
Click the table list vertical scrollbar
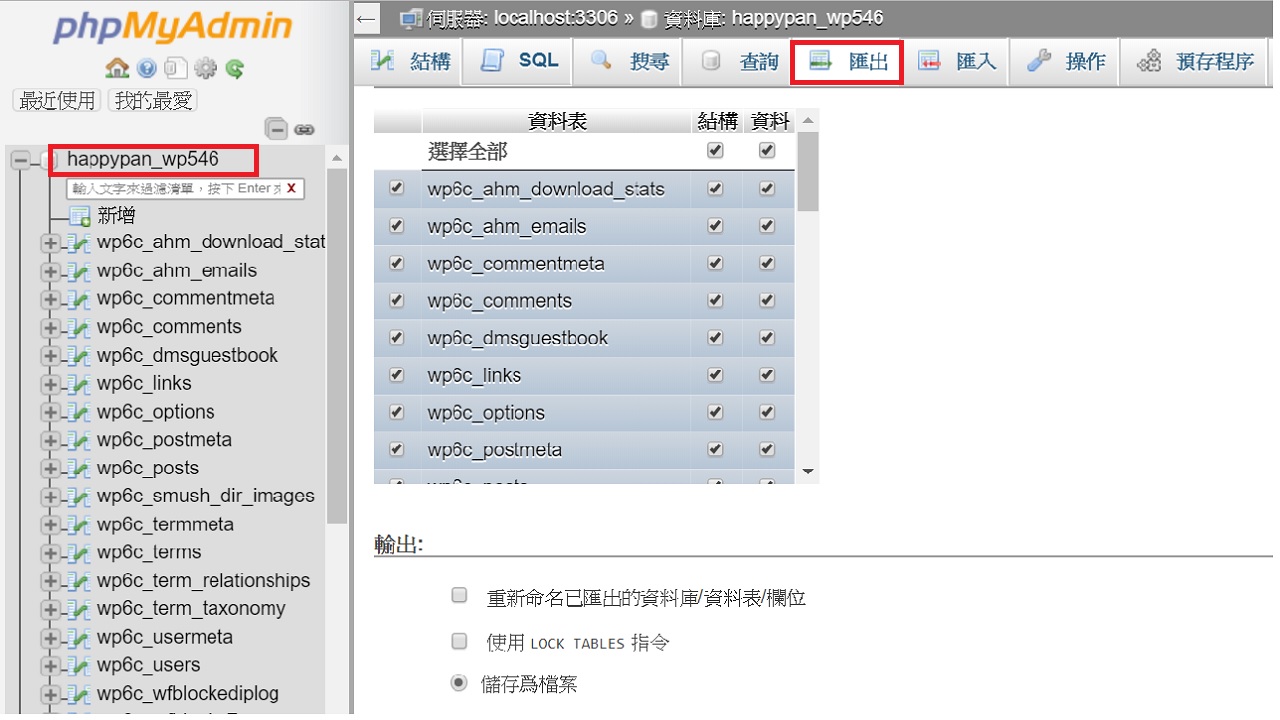(808, 170)
